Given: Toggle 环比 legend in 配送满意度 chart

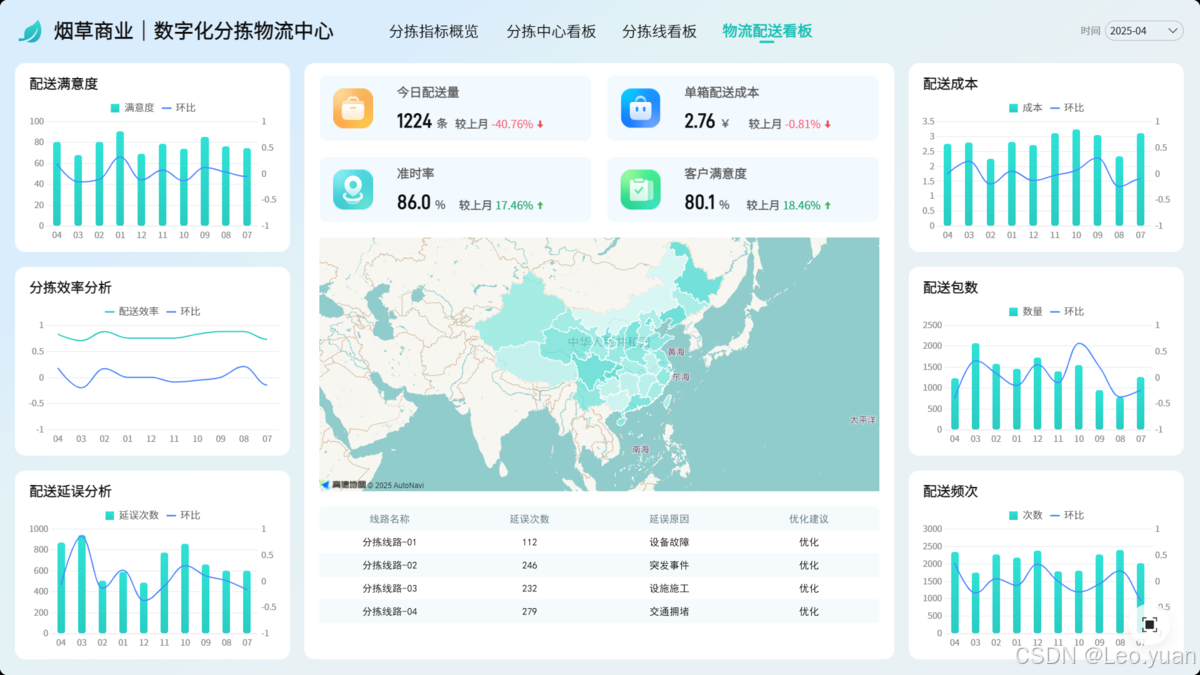Looking at the screenshot, I should pyautogui.click(x=179, y=108).
